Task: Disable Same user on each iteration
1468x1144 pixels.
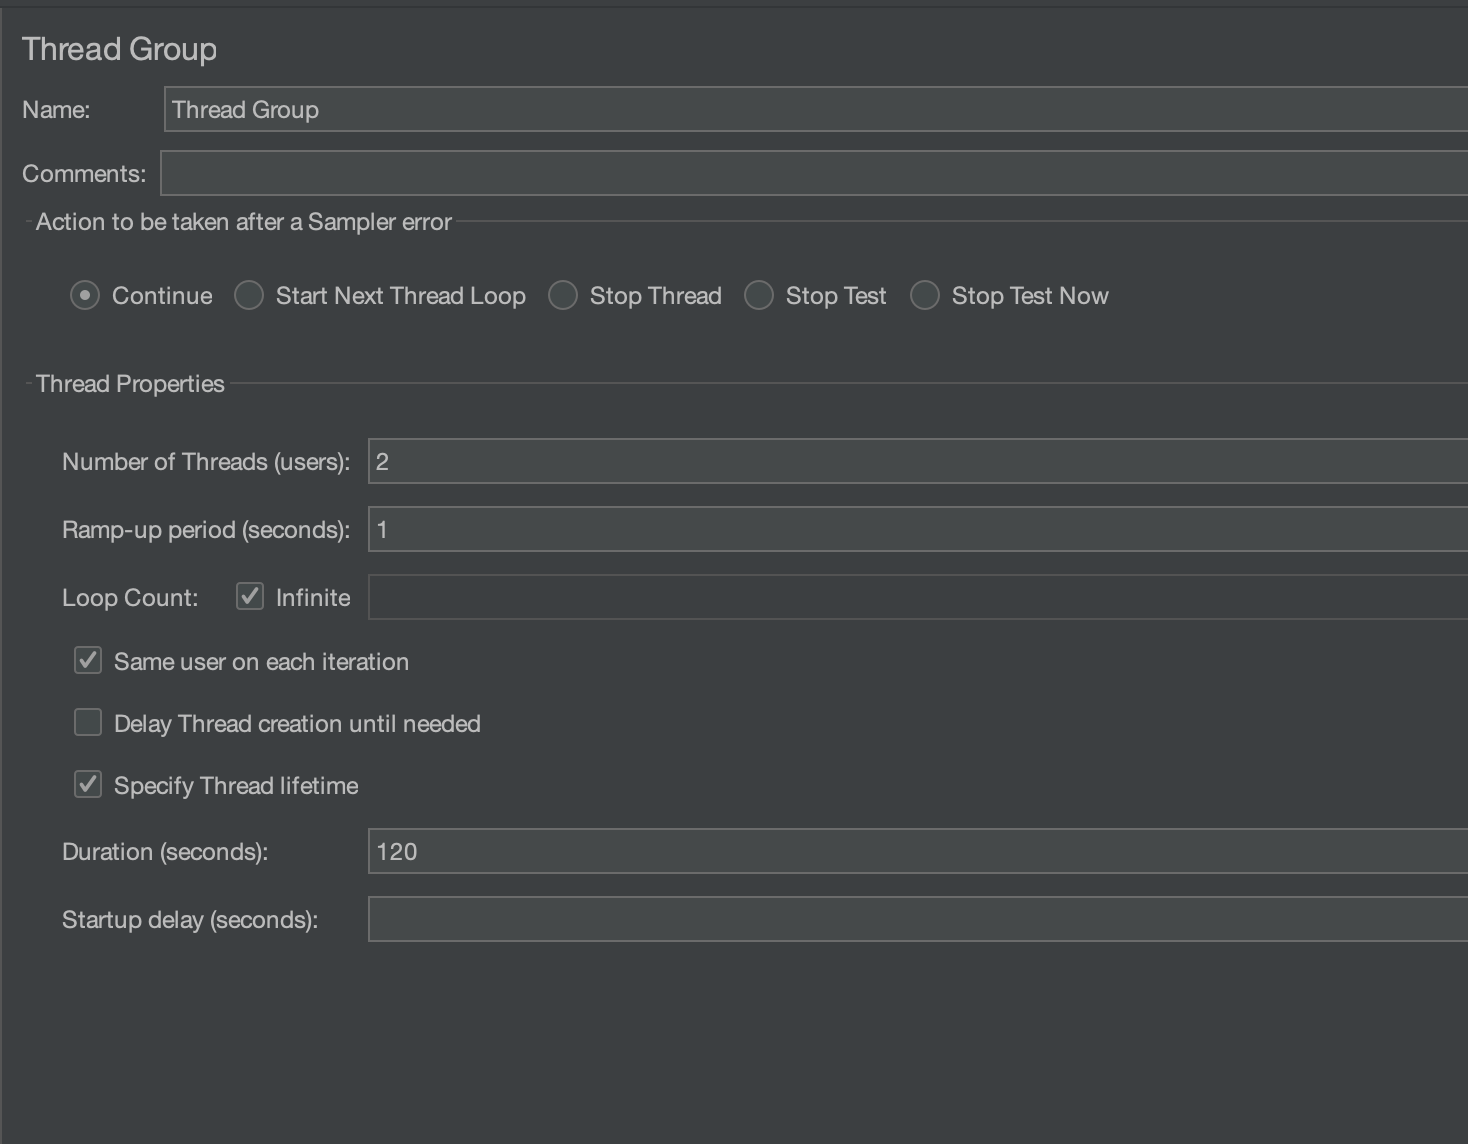Action: 87,660
